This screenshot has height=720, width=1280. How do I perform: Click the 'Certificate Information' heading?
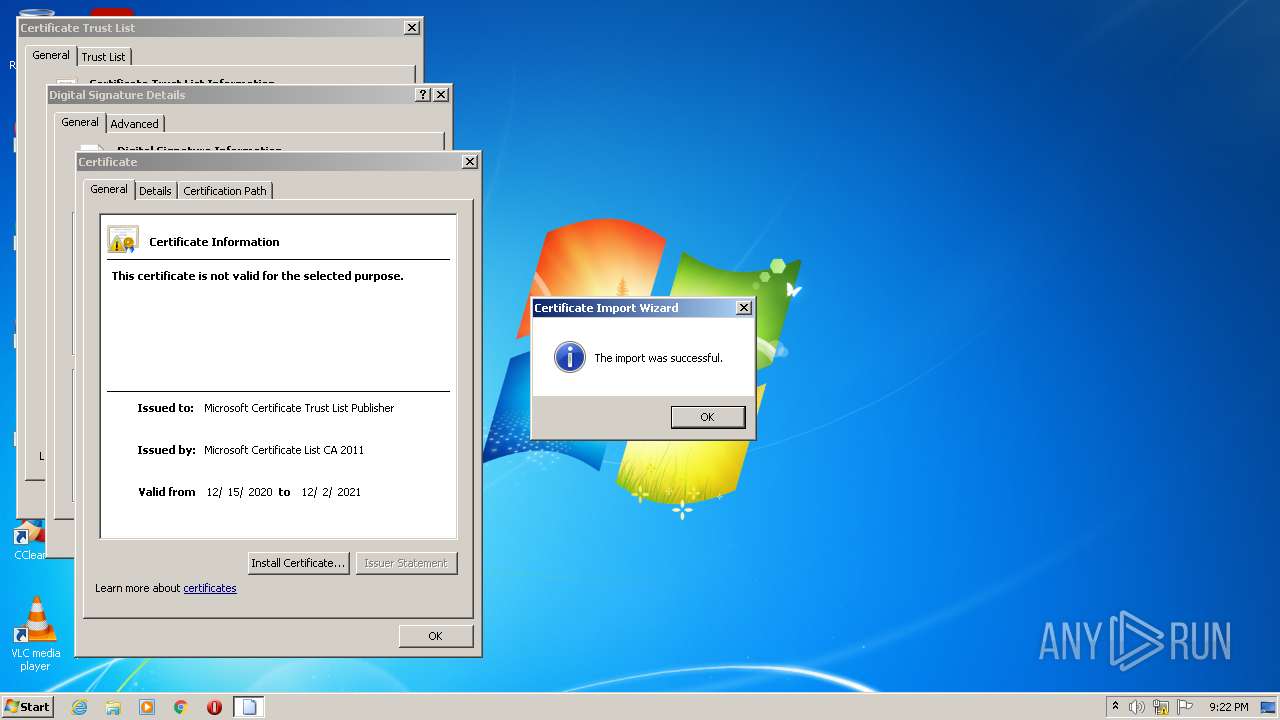point(214,242)
